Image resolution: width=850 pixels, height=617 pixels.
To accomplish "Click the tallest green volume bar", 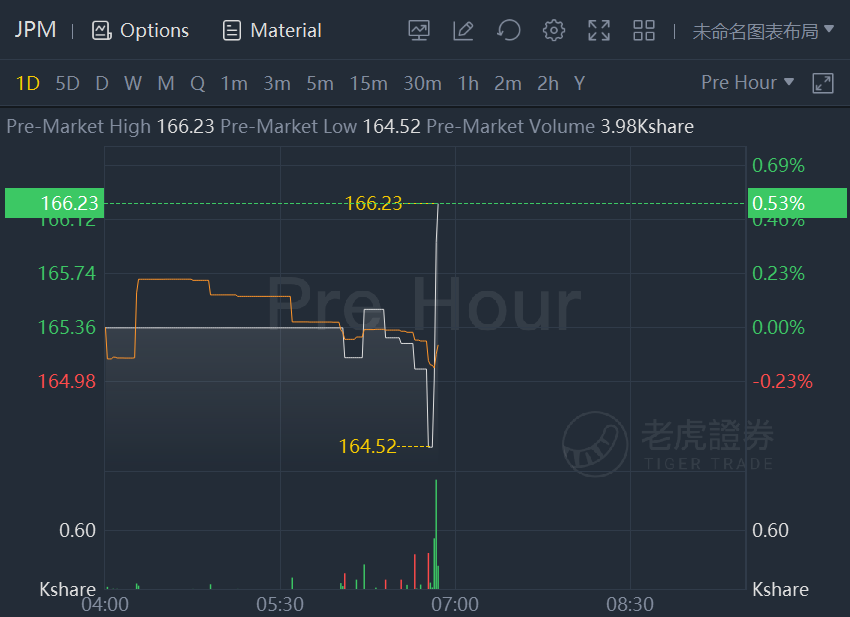I will pyautogui.click(x=436, y=534).
